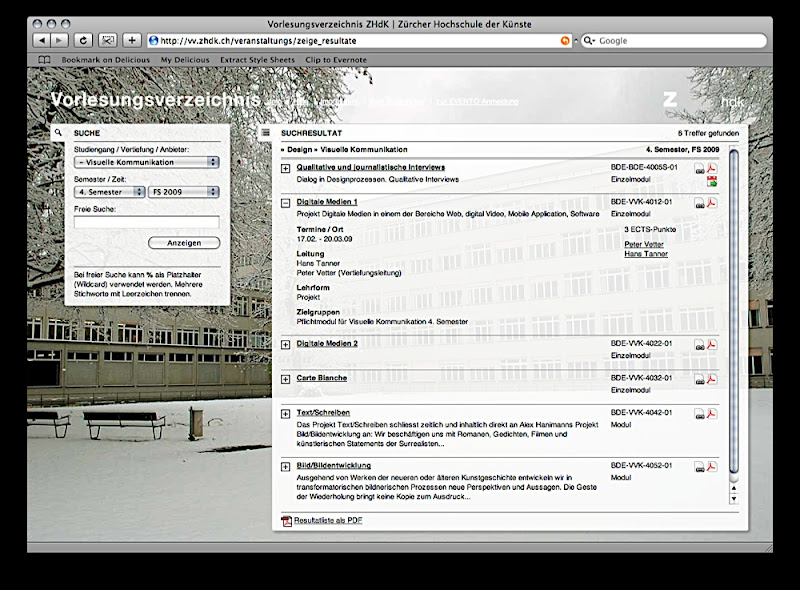This screenshot has height=590, width=800.
Task: Click Clip to Evernote bookmarklet
Action: [336, 60]
